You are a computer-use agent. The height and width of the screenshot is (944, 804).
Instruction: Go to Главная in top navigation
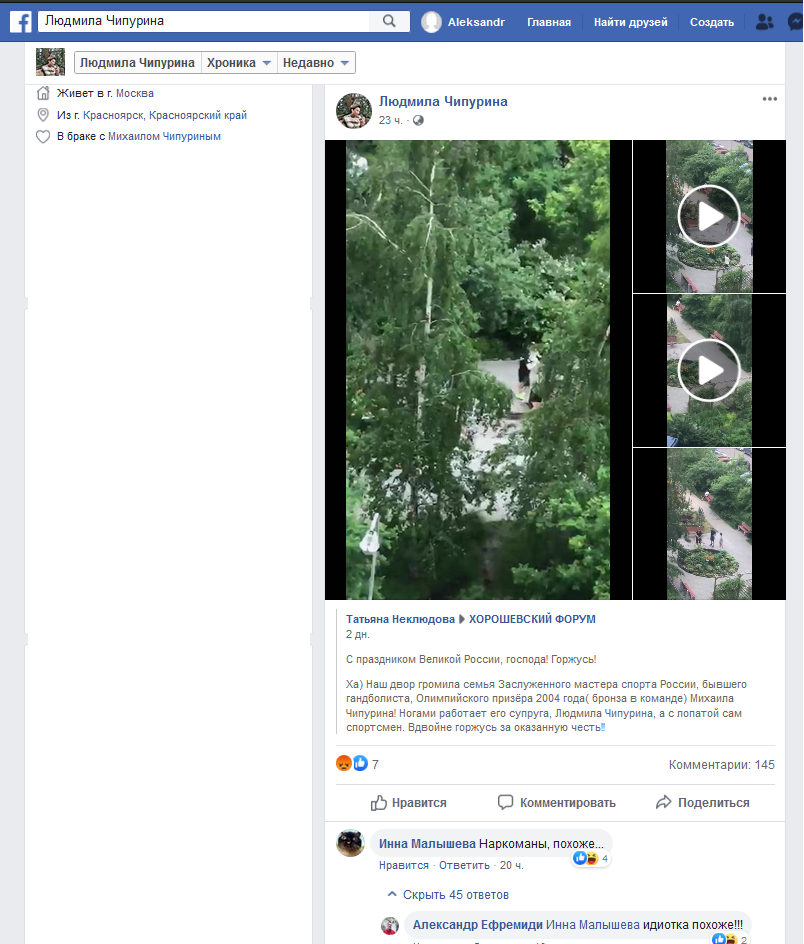coord(549,22)
